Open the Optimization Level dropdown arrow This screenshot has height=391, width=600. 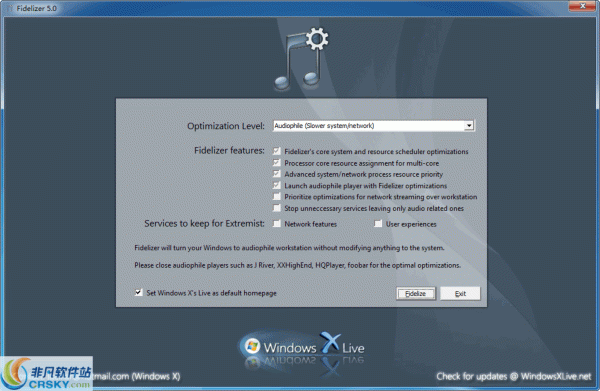coord(469,126)
